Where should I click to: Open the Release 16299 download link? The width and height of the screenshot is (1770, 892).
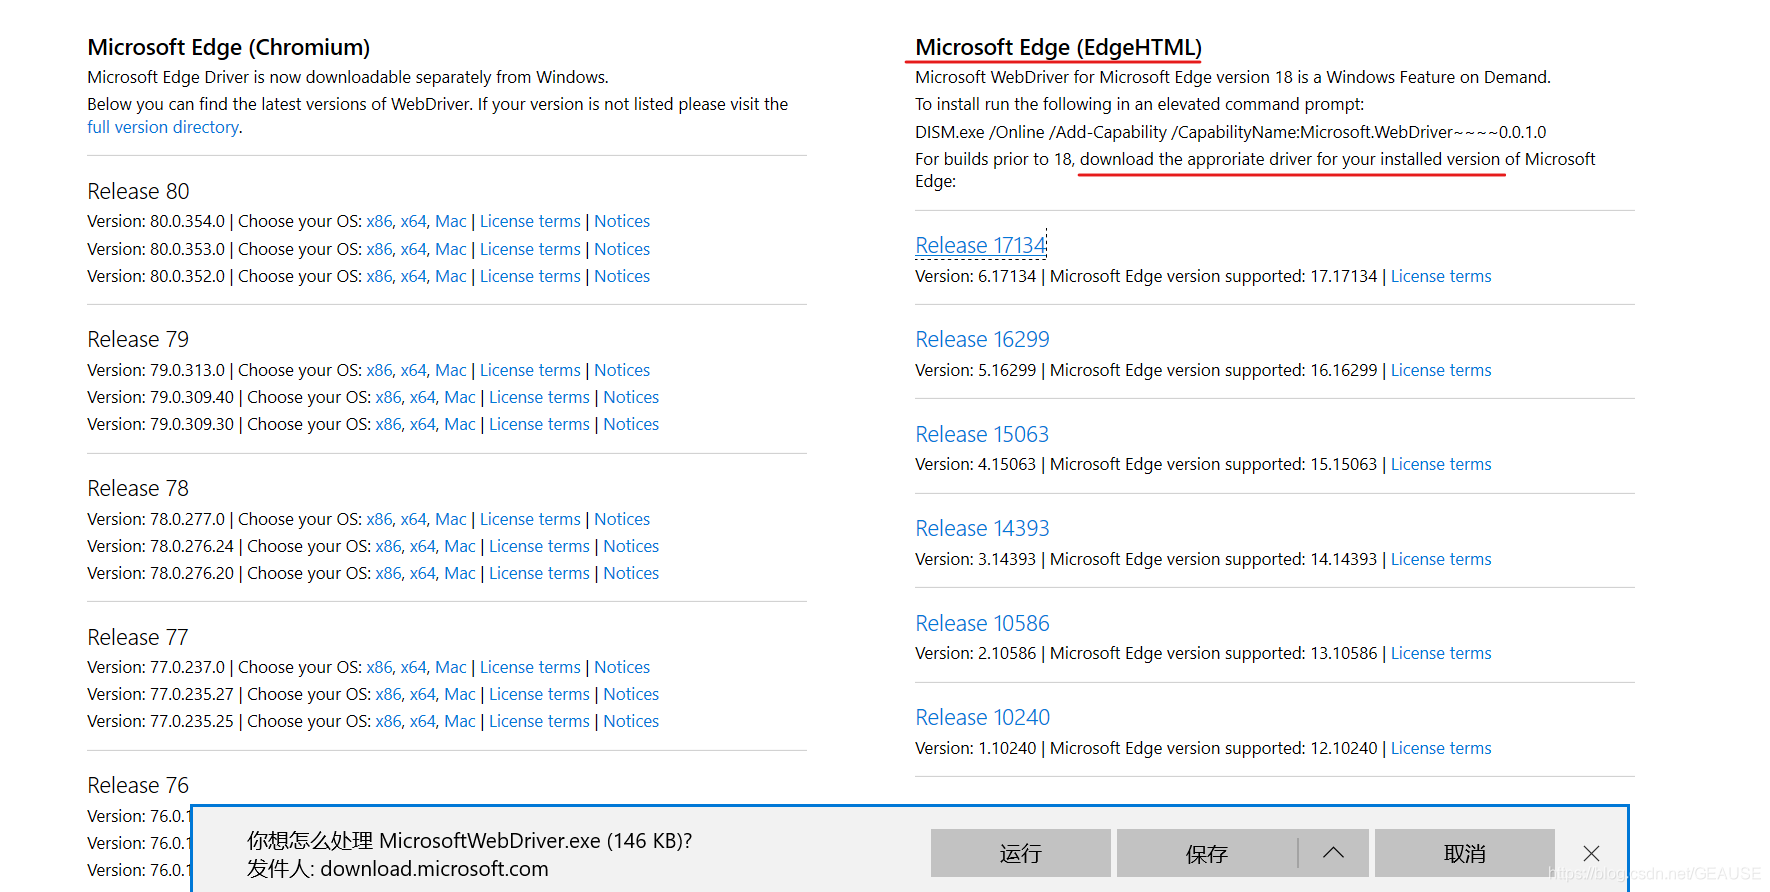click(982, 339)
